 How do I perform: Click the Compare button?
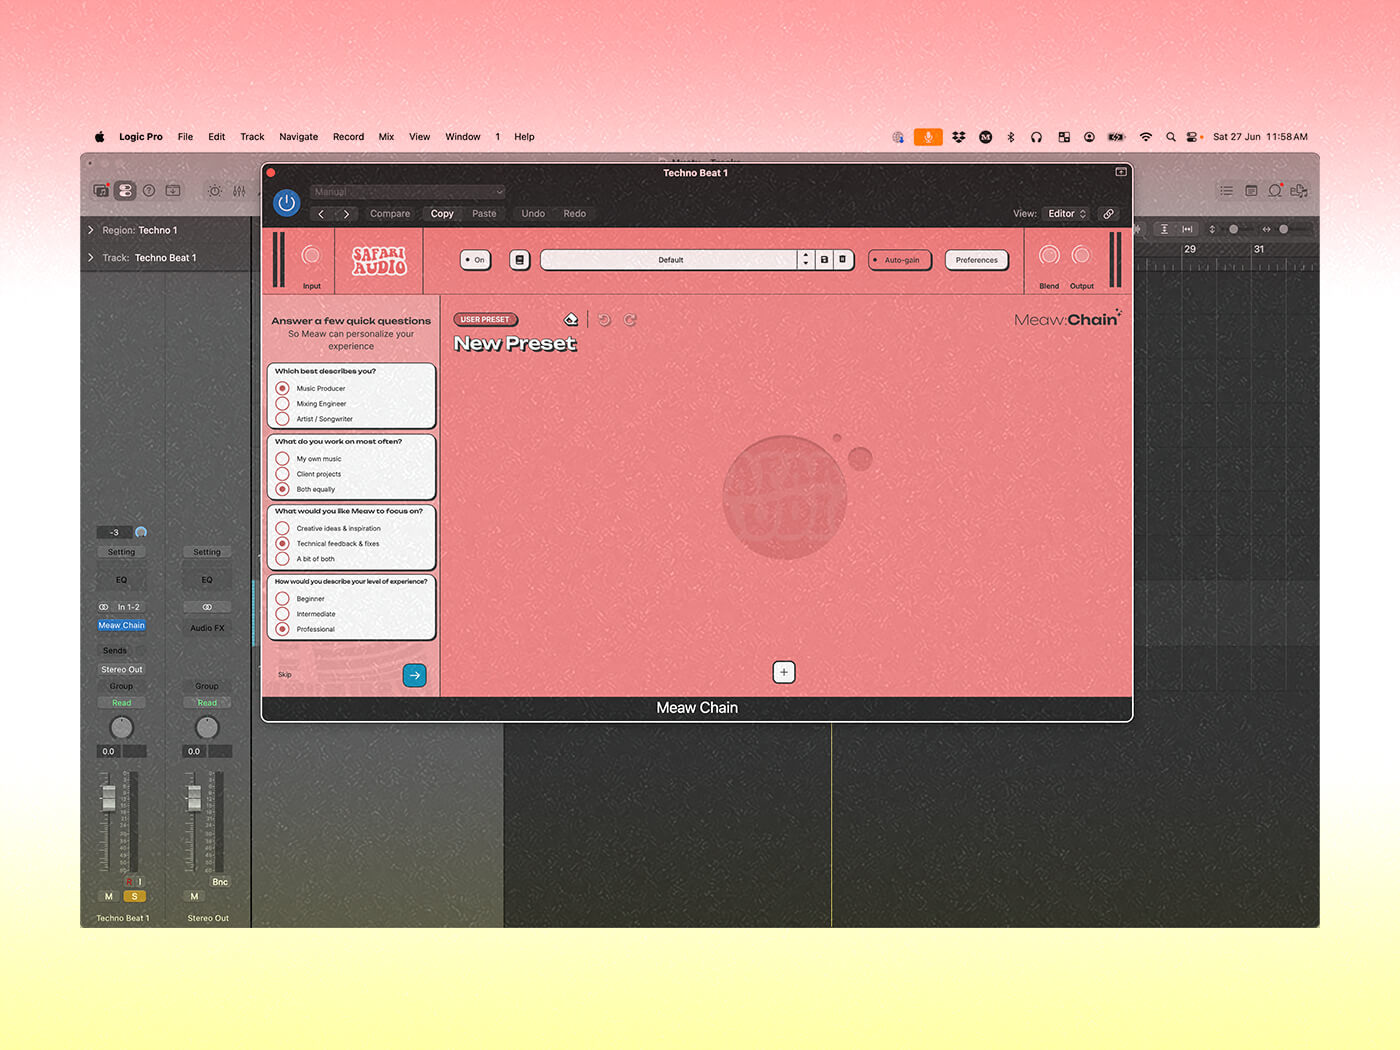(390, 214)
